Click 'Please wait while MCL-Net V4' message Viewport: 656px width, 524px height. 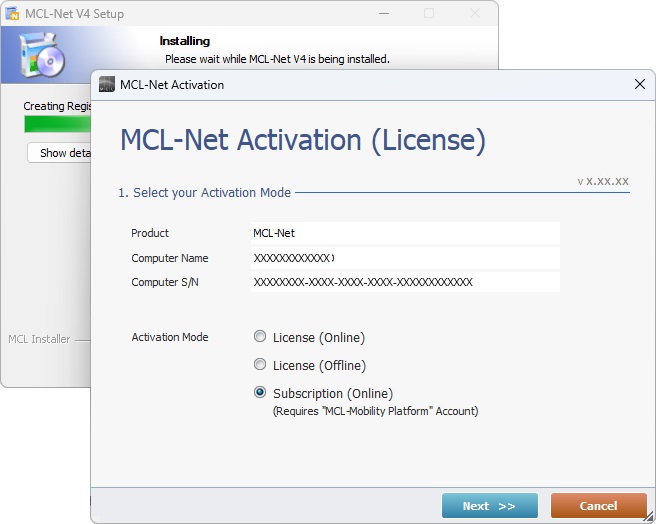point(277,59)
